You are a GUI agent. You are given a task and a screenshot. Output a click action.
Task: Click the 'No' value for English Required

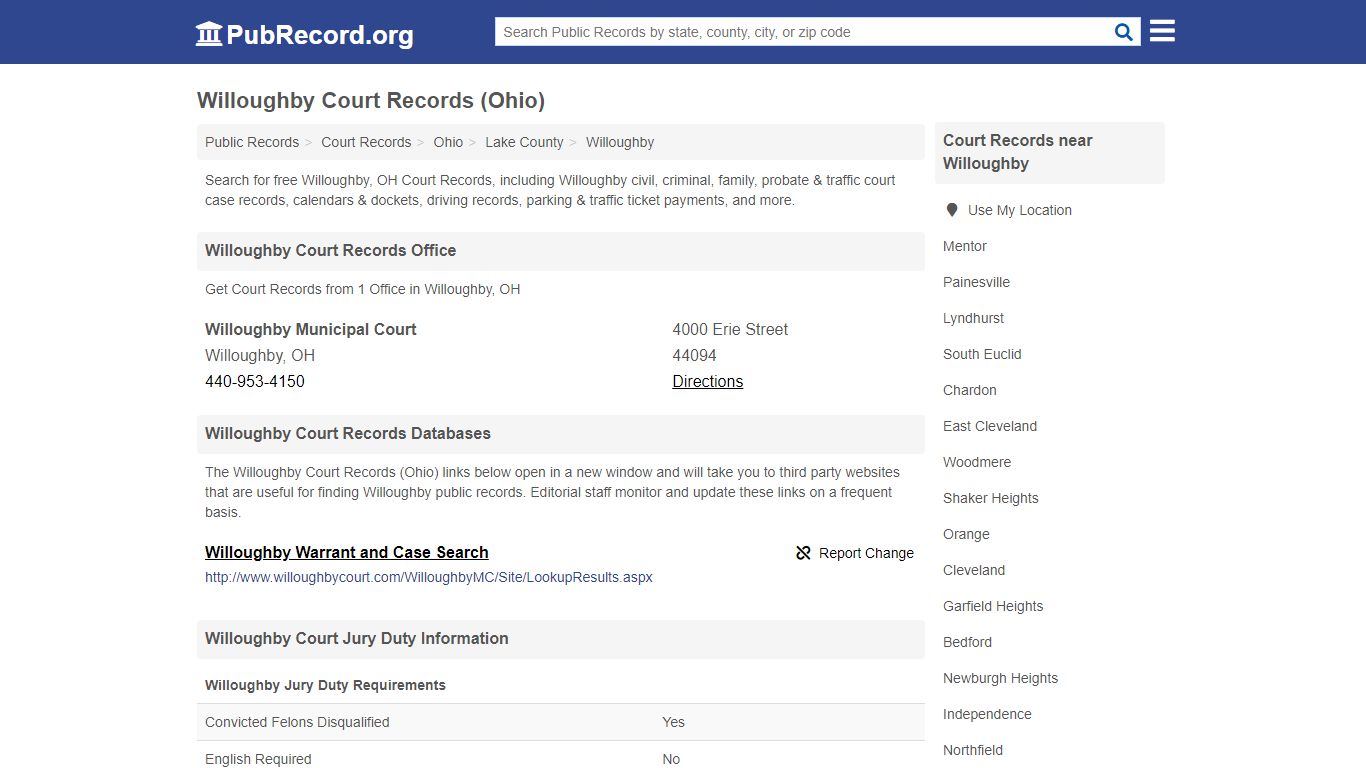pyautogui.click(x=671, y=759)
